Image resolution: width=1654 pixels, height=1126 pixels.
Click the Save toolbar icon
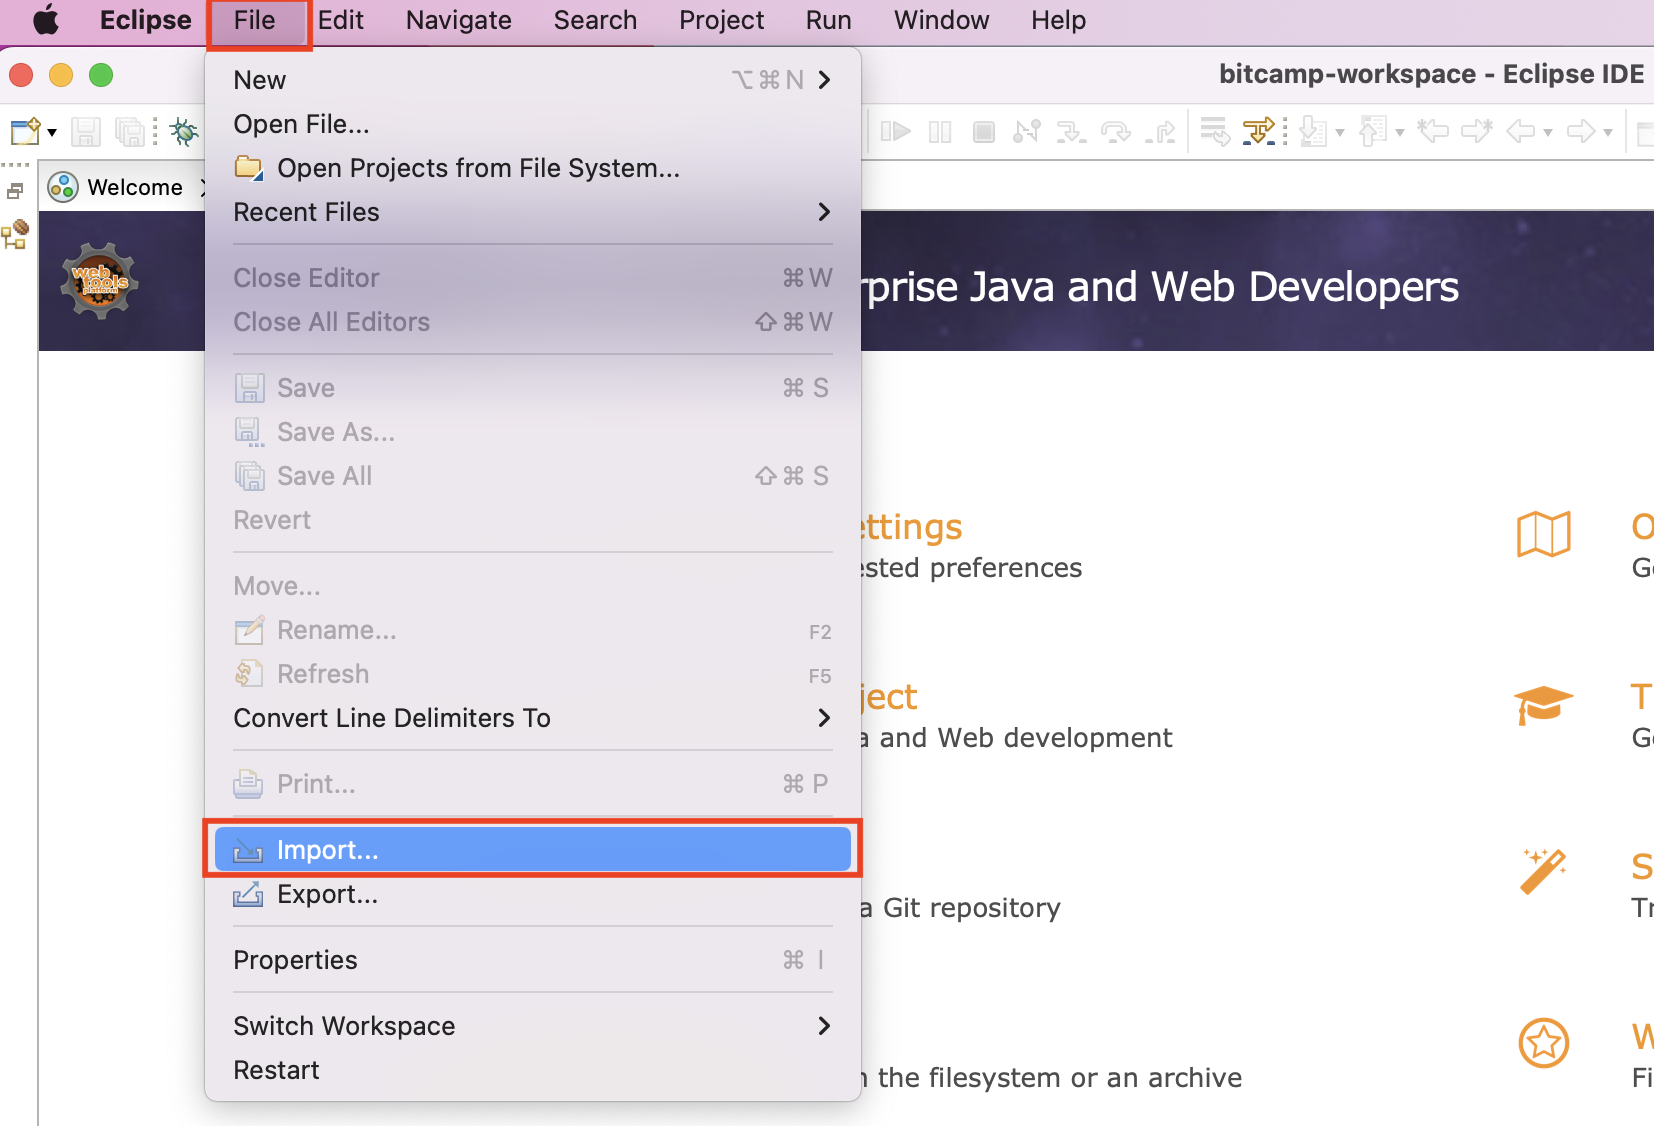pyautogui.click(x=85, y=131)
